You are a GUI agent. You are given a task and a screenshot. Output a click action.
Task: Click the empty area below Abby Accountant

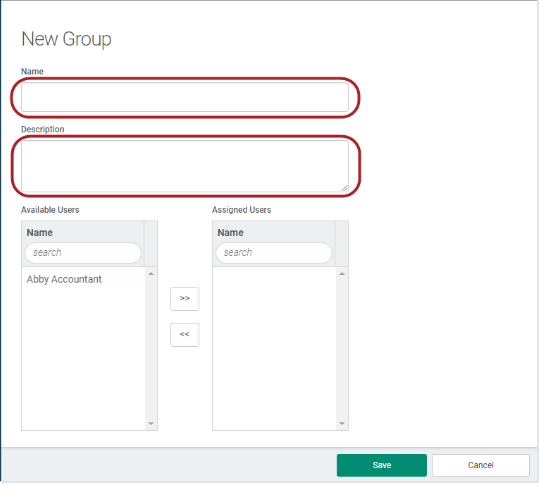[x=83, y=358]
